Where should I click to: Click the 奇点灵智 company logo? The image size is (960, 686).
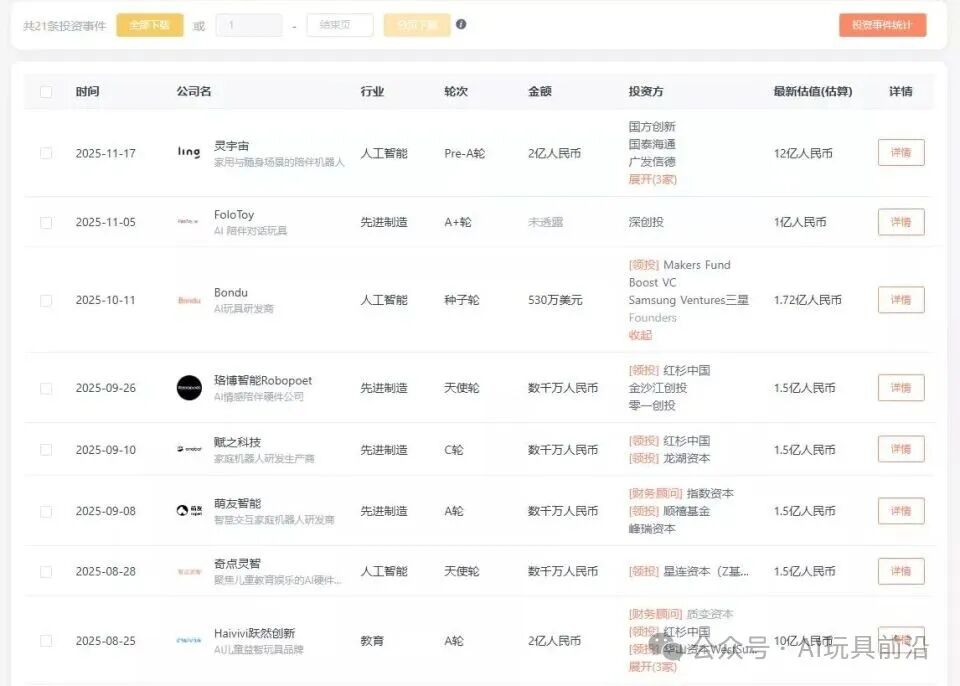pyautogui.click(x=189, y=571)
